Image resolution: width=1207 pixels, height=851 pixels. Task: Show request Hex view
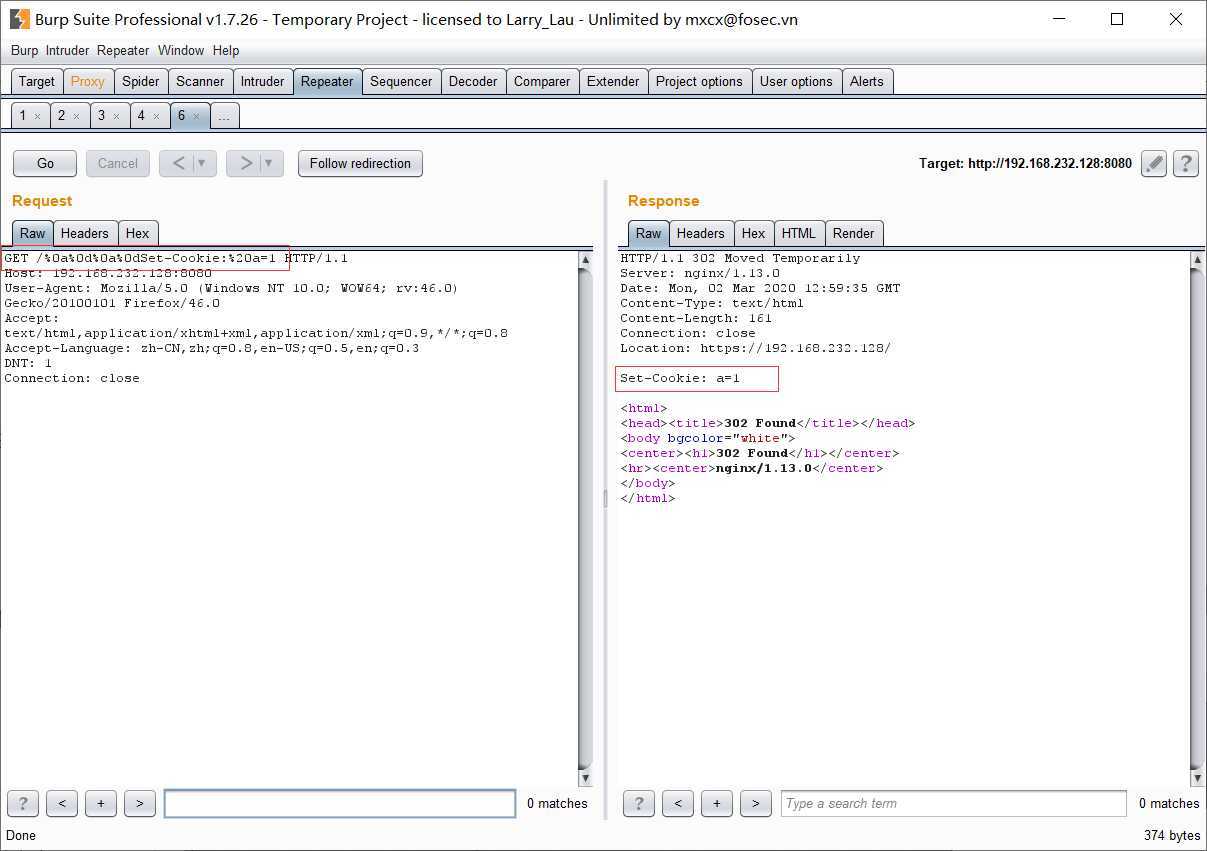pyautogui.click(x=138, y=233)
